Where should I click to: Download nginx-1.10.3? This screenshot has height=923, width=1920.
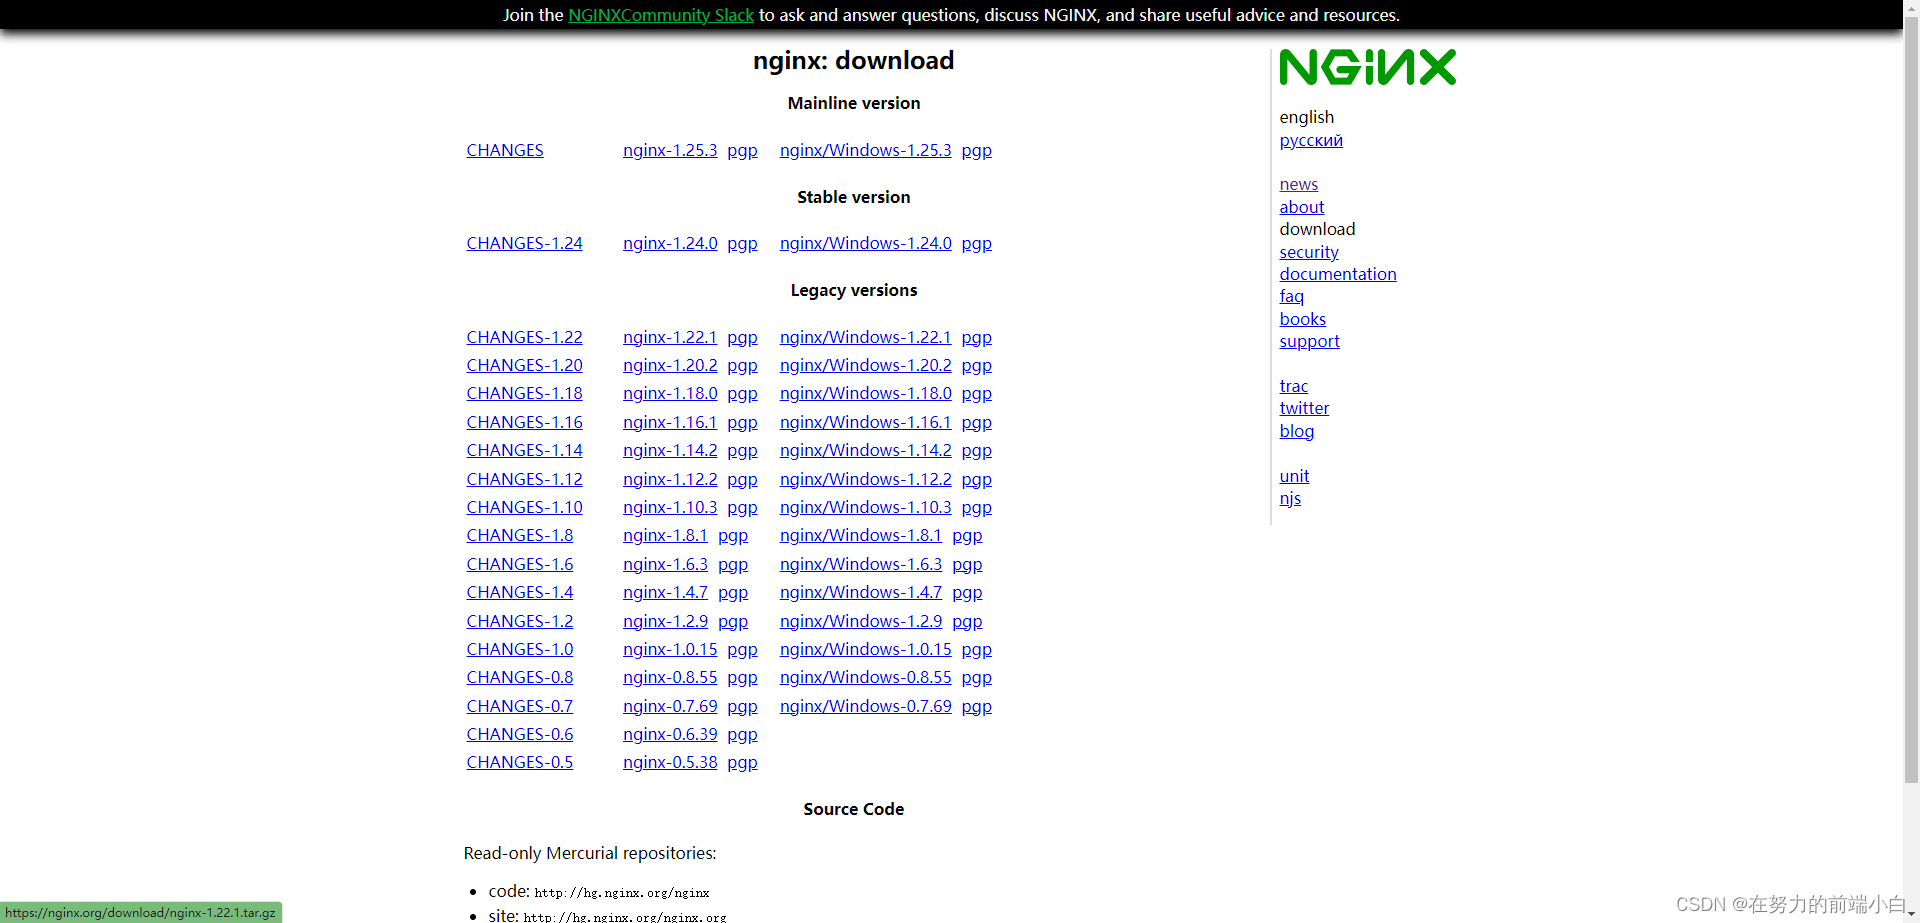click(x=670, y=507)
